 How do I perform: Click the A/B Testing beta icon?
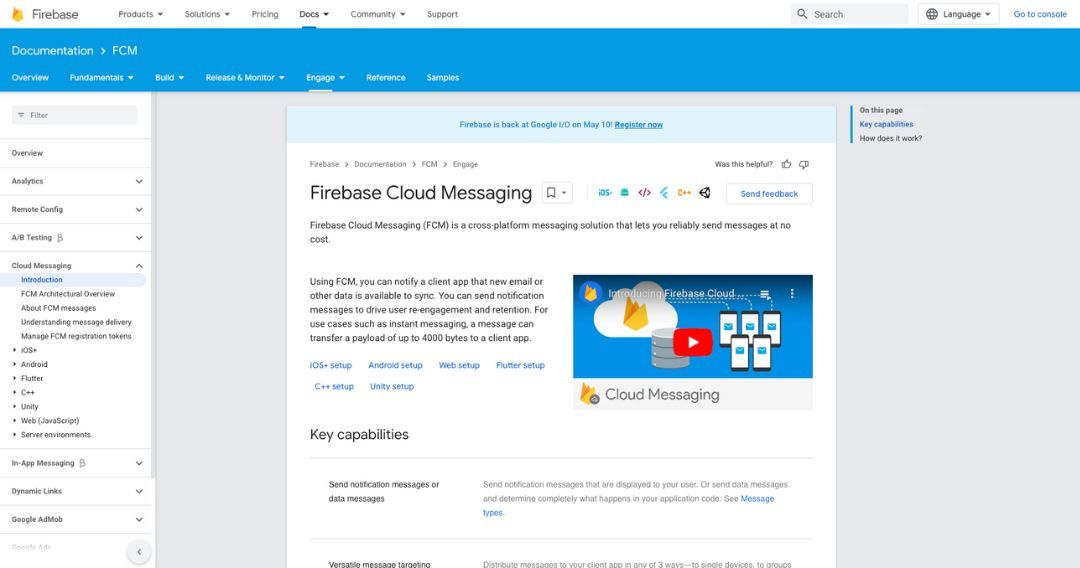point(60,238)
